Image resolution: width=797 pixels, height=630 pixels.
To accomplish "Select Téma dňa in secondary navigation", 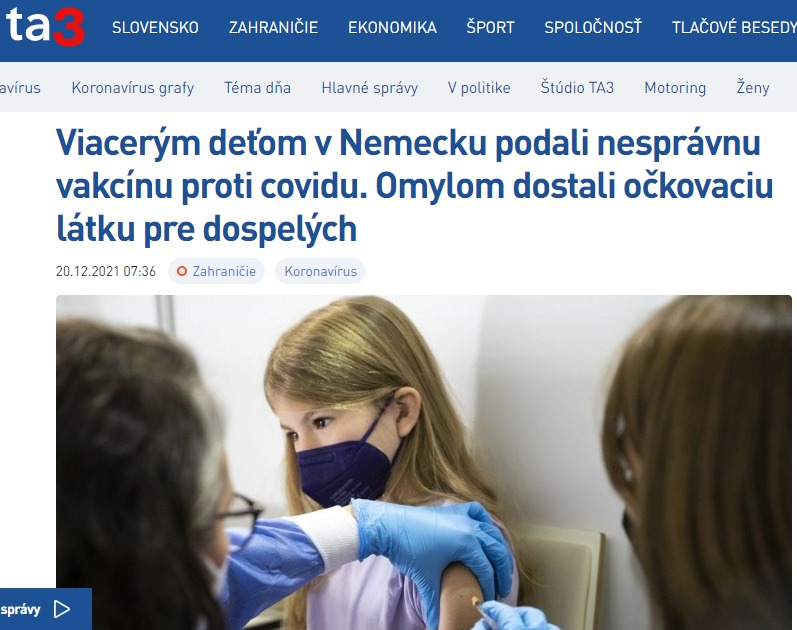I will point(257,87).
